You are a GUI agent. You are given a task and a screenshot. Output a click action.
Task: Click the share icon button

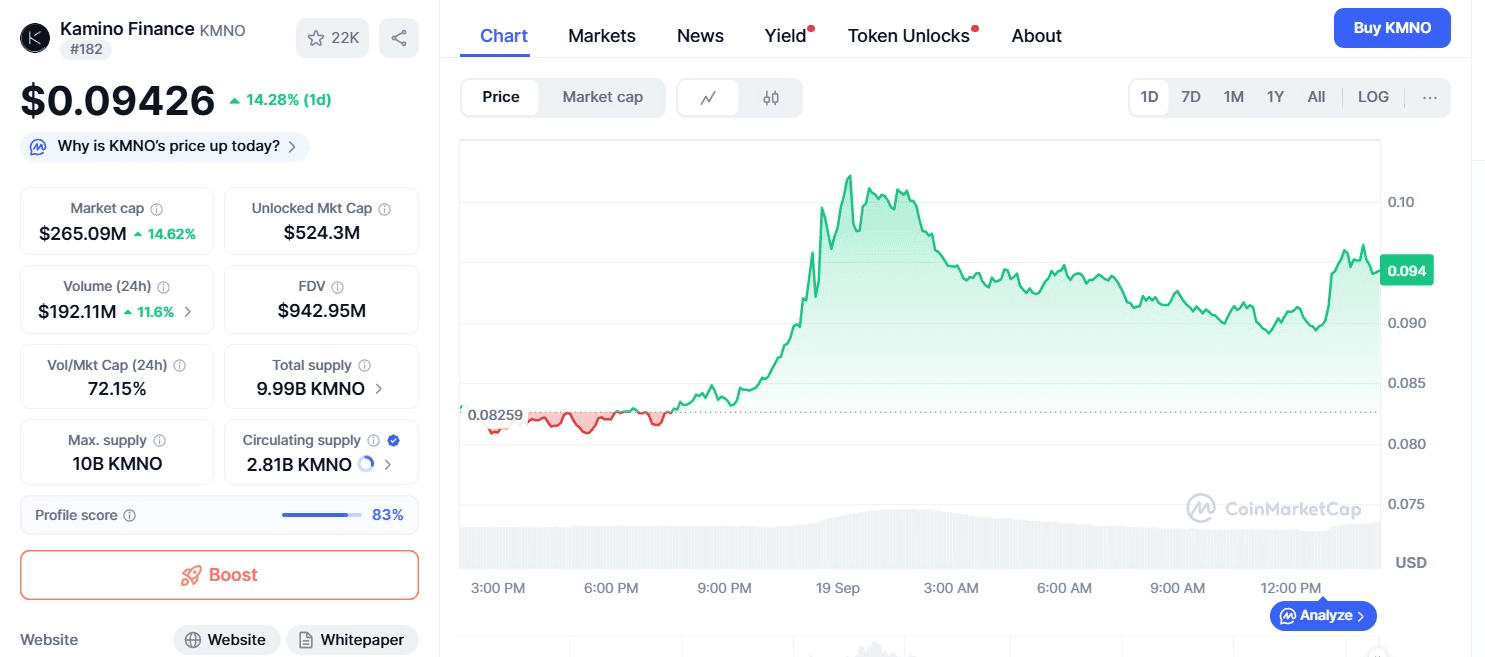point(399,38)
